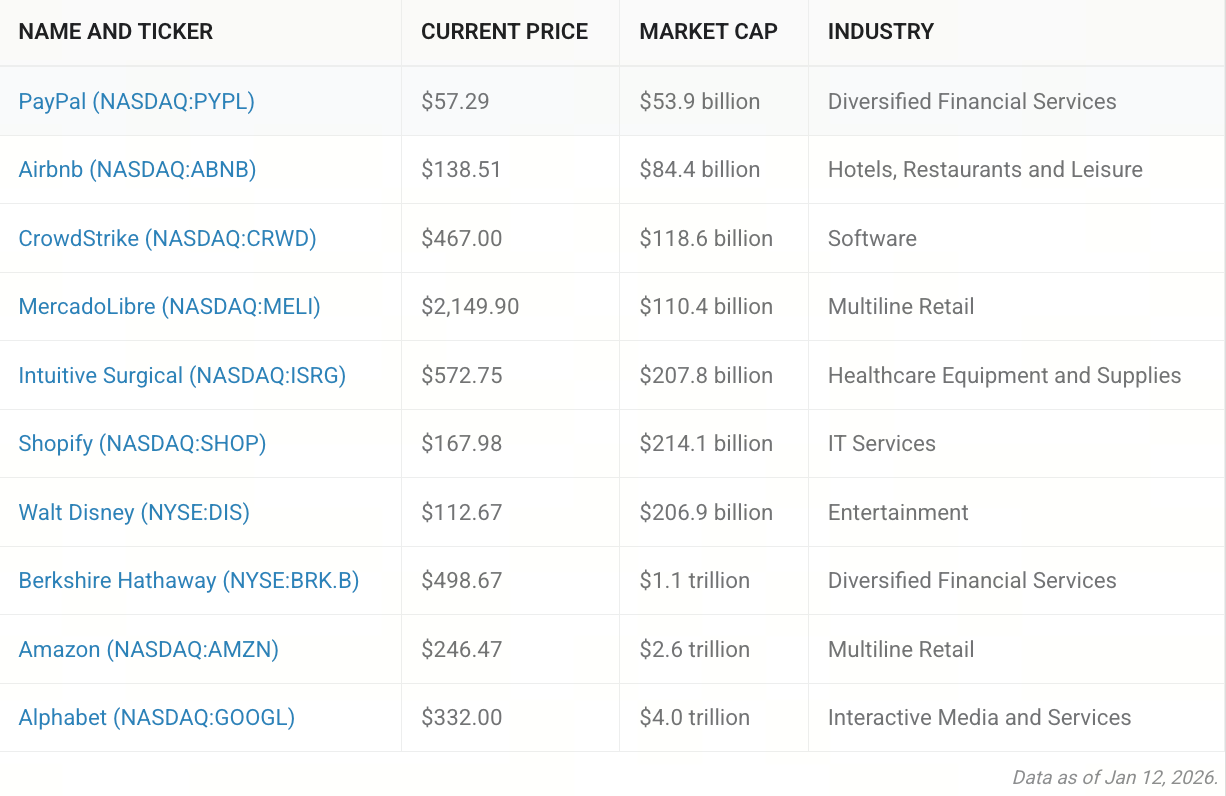Screen dimensions: 1226x796
Task: Click the Industry column header
Action: pos(881,32)
